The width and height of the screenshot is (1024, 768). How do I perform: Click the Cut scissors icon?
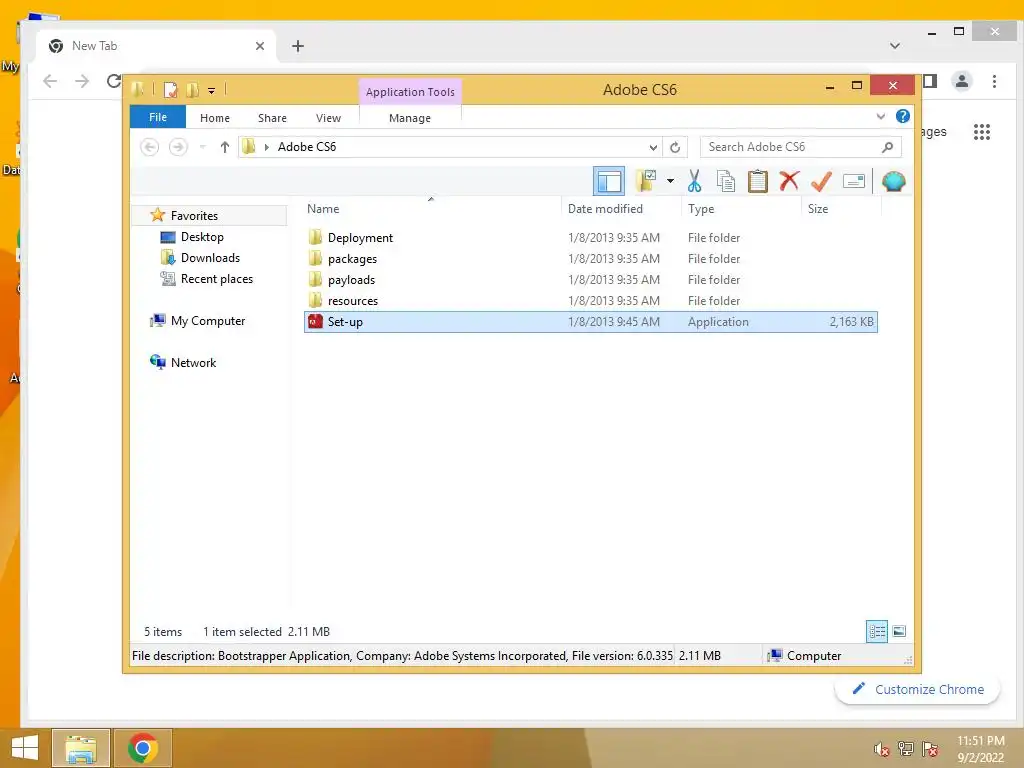coord(694,181)
